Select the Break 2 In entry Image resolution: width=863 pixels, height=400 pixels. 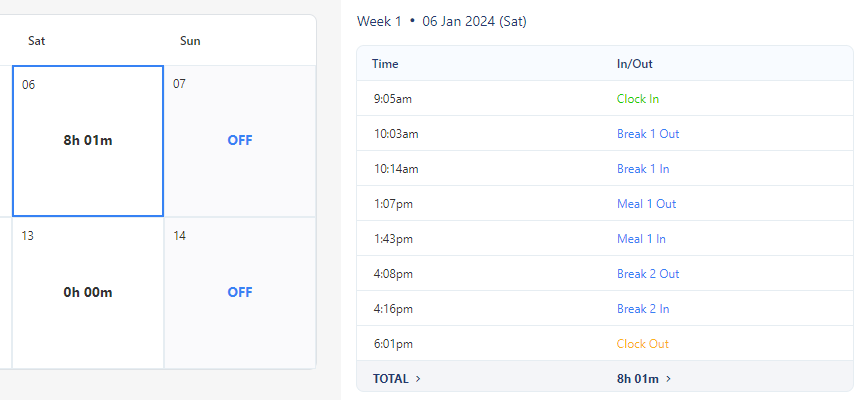[x=643, y=309]
